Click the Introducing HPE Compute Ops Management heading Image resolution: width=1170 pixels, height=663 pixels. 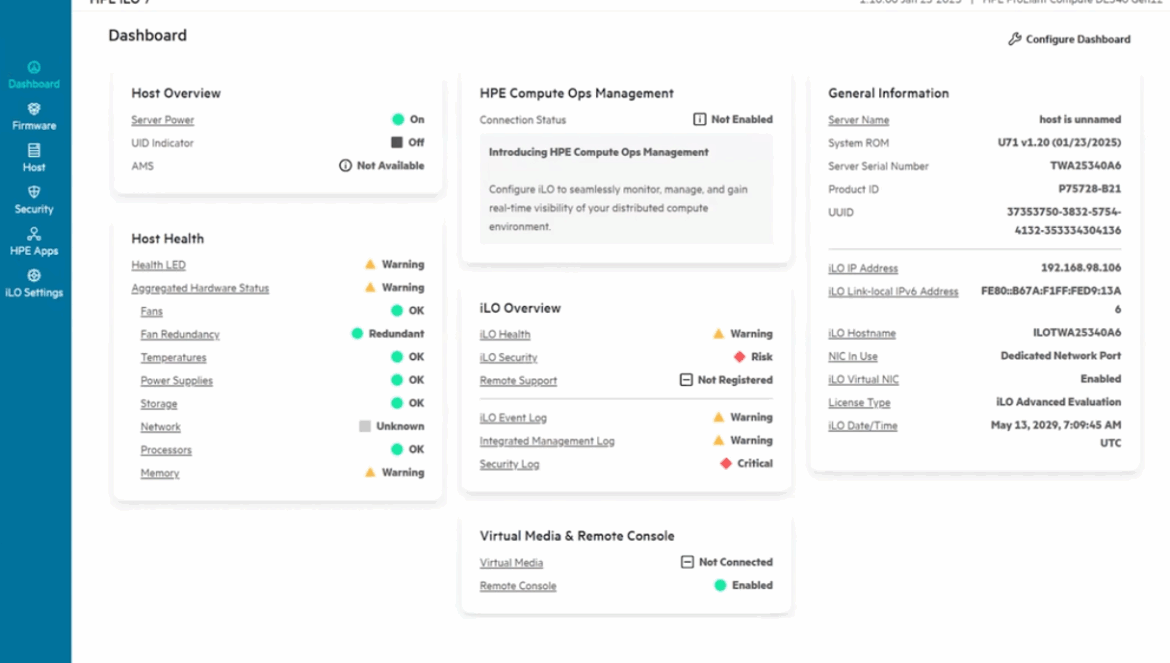click(x=598, y=152)
